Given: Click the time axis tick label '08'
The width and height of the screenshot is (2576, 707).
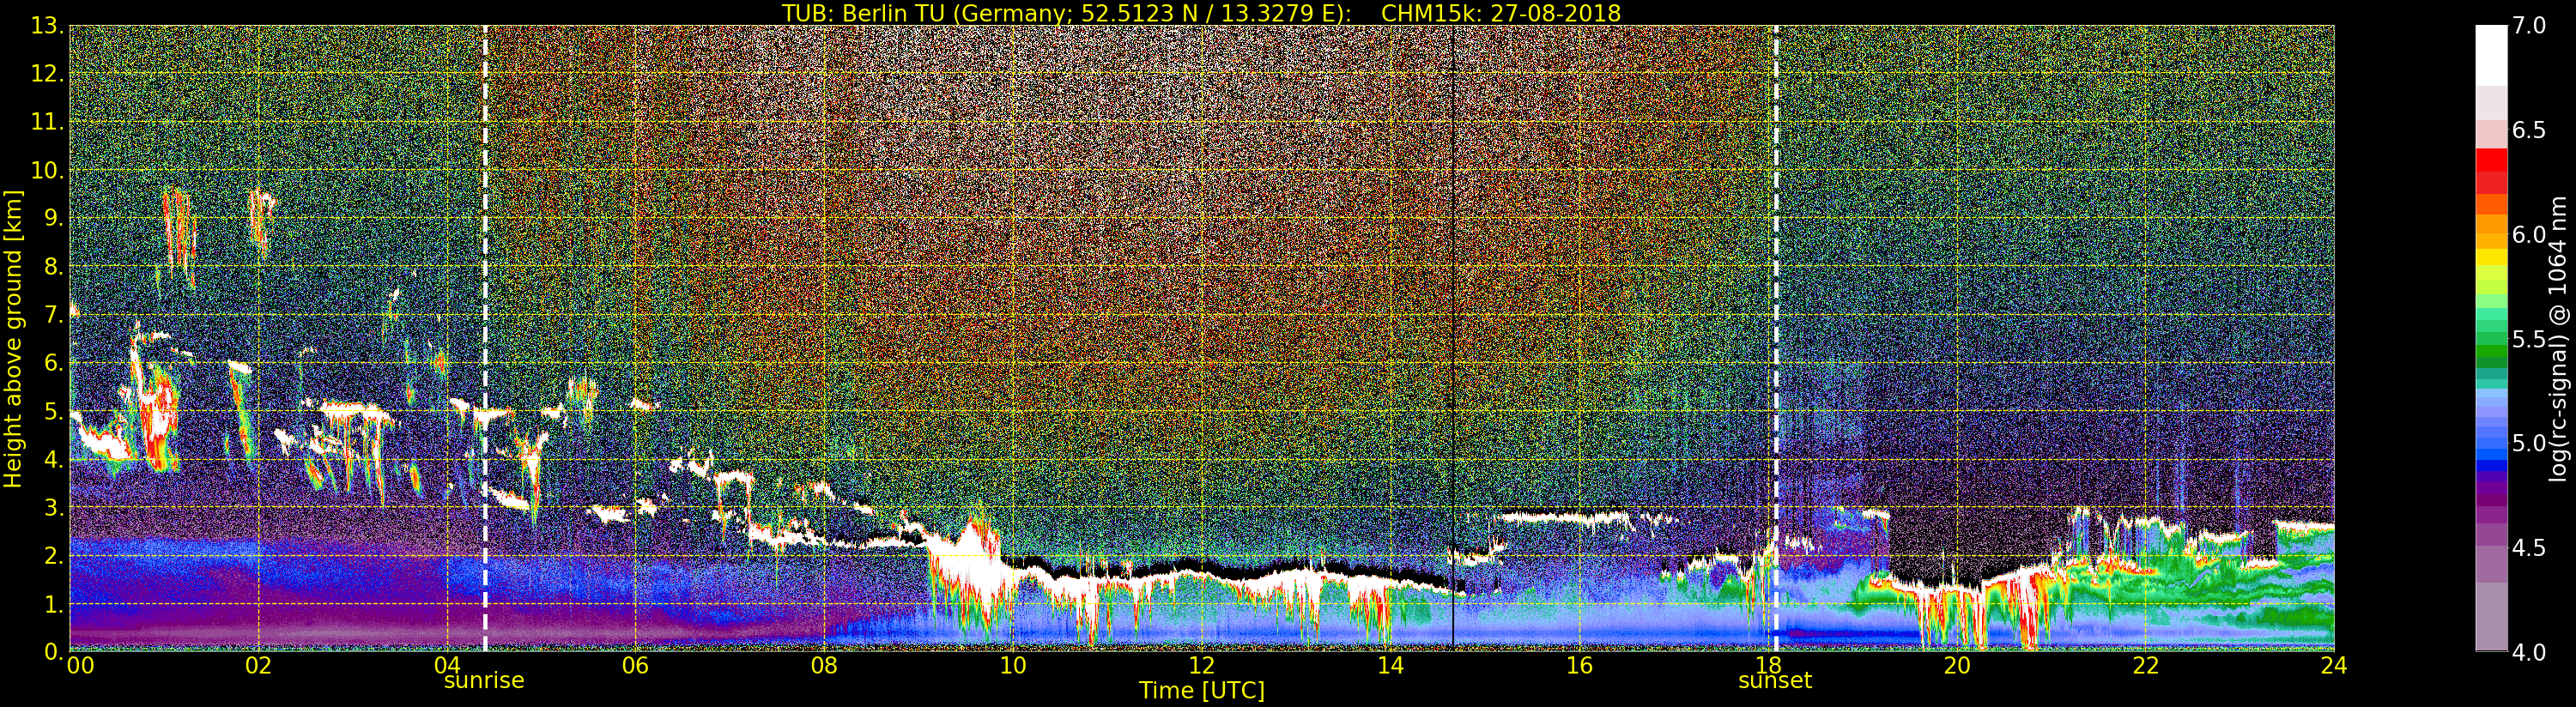Looking at the screenshot, I should pyautogui.click(x=824, y=666).
